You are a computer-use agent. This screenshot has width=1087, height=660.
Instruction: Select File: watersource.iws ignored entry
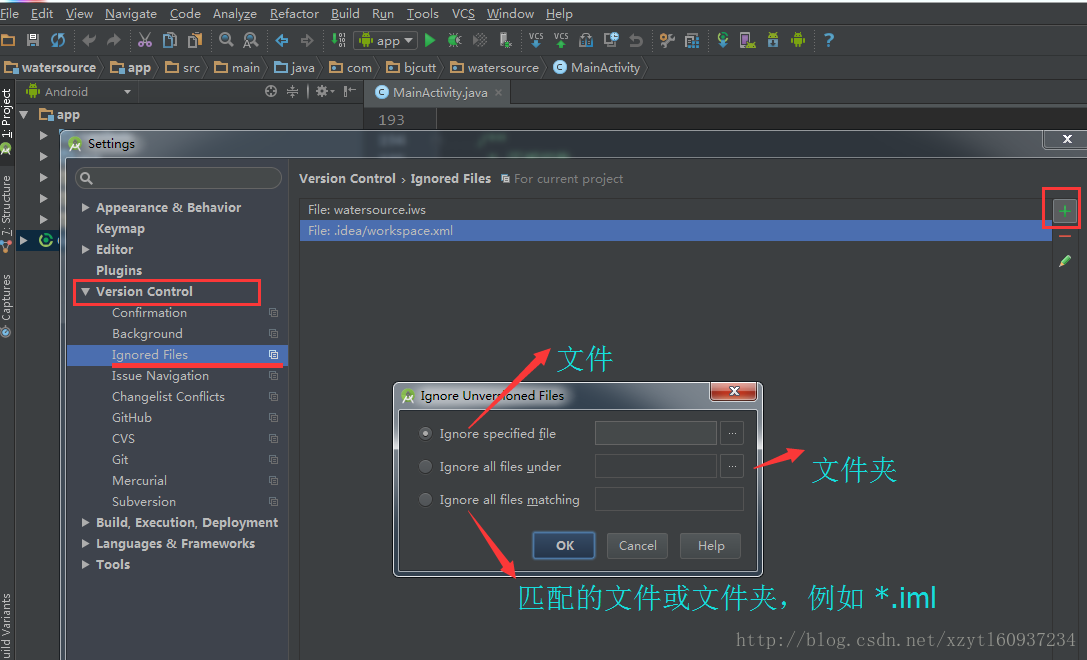[x=676, y=209]
